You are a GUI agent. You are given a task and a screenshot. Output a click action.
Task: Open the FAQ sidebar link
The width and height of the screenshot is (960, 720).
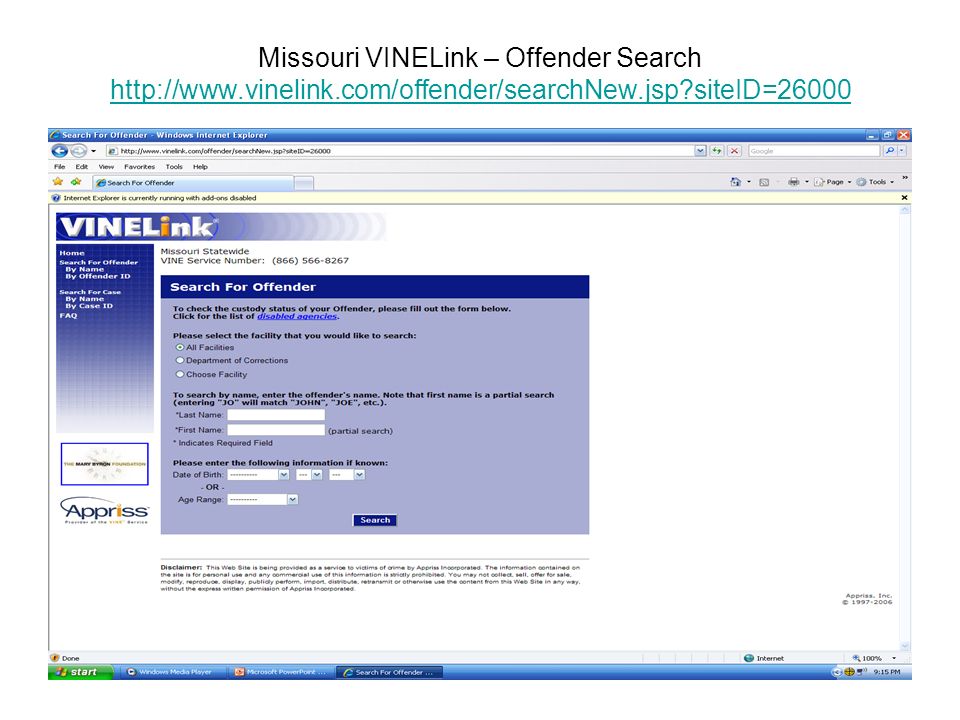(x=68, y=315)
